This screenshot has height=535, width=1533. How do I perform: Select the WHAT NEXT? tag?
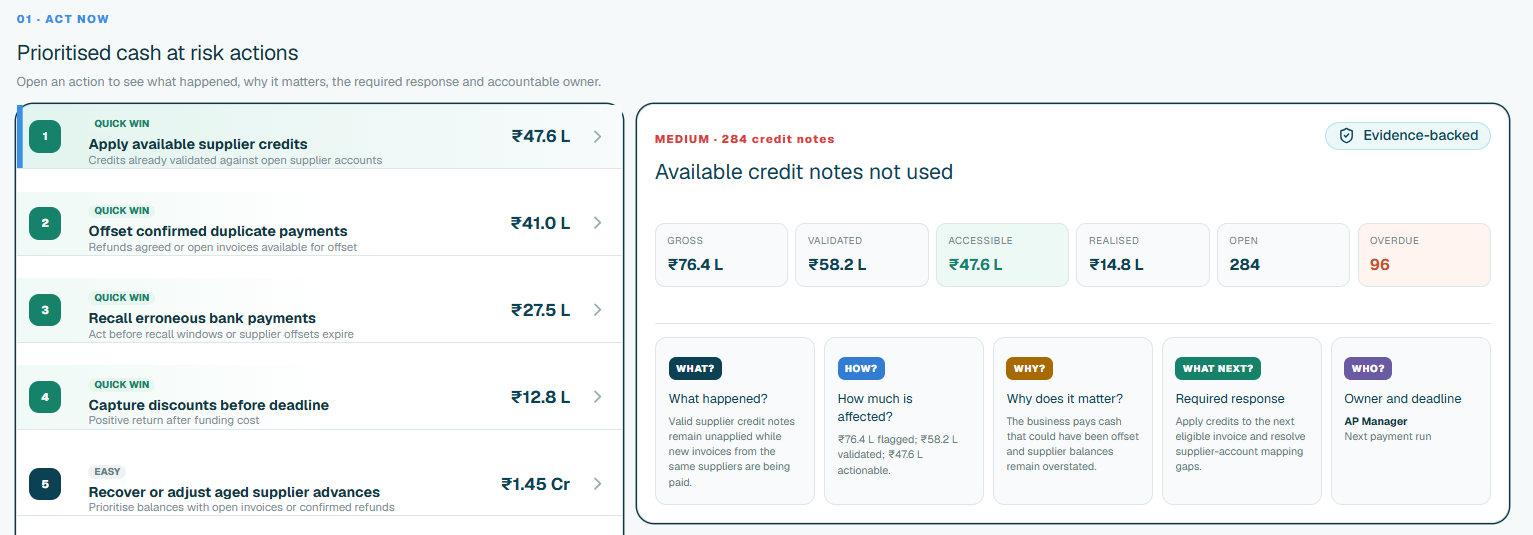click(x=1217, y=368)
